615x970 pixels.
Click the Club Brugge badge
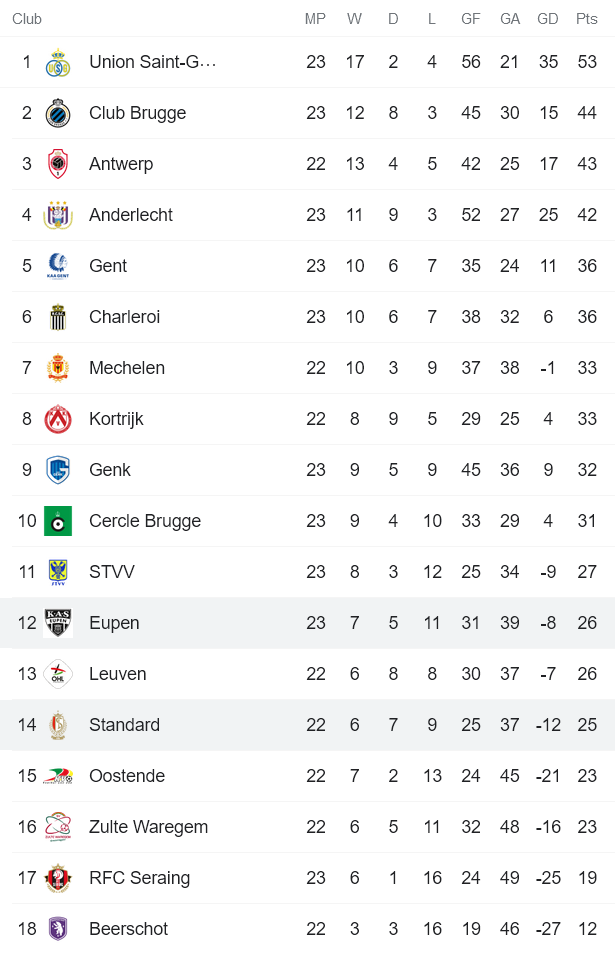click(x=59, y=112)
